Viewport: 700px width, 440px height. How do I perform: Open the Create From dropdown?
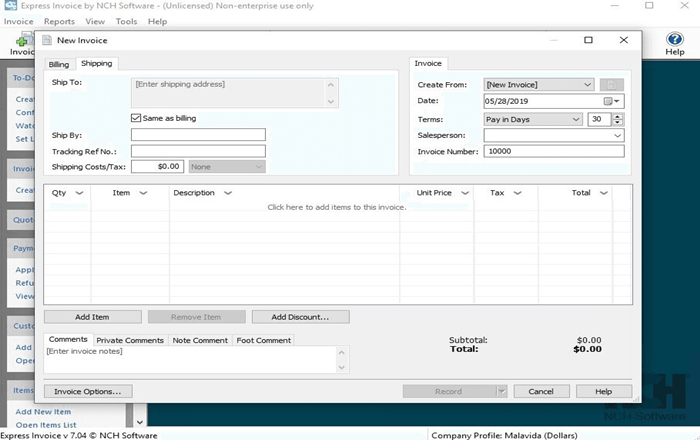point(539,84)
